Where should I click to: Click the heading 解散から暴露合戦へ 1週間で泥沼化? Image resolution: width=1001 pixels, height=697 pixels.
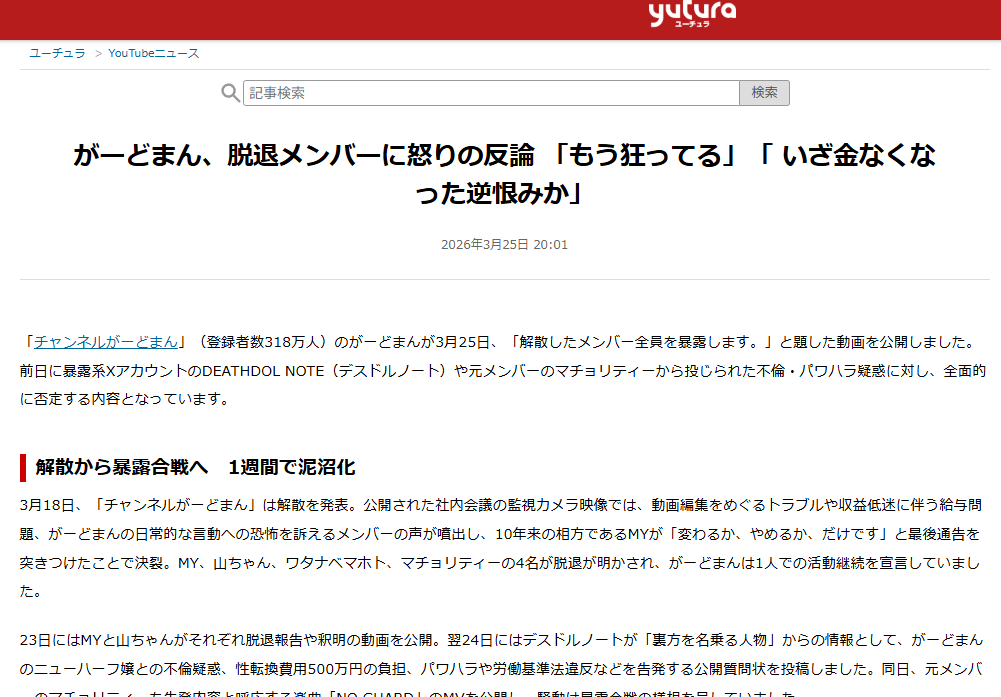click(195, 467)
